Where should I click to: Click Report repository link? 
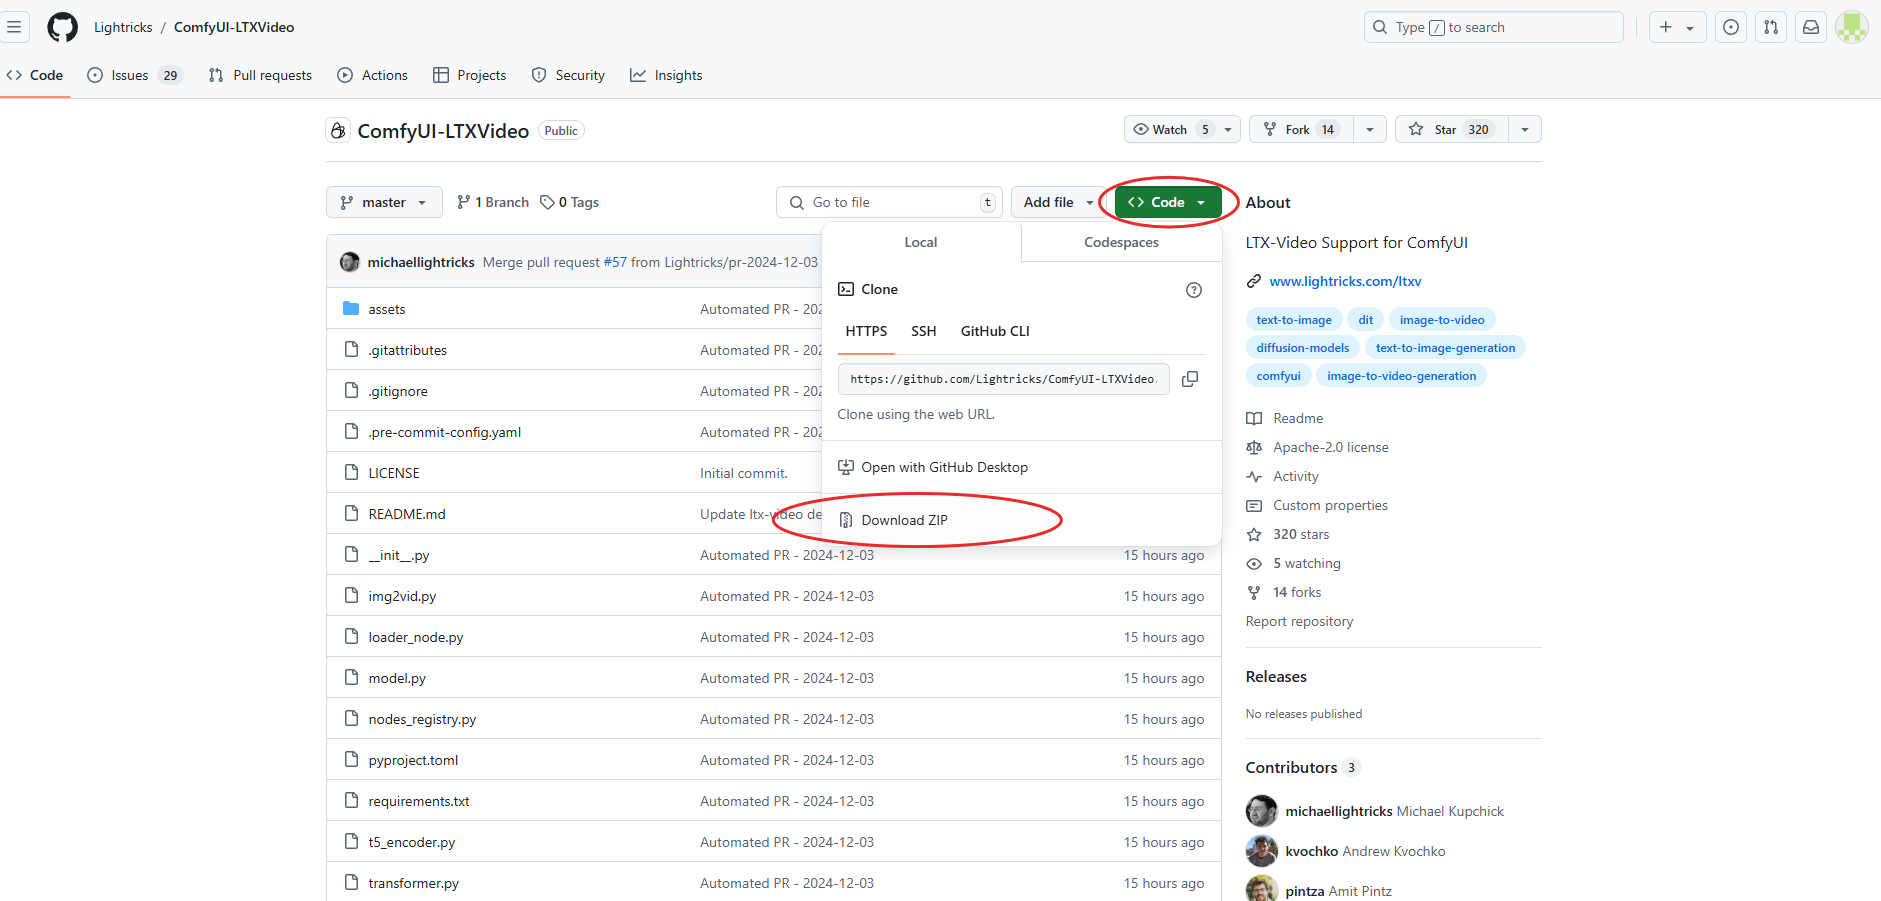pyautogui.click(x=1299, y=621)
